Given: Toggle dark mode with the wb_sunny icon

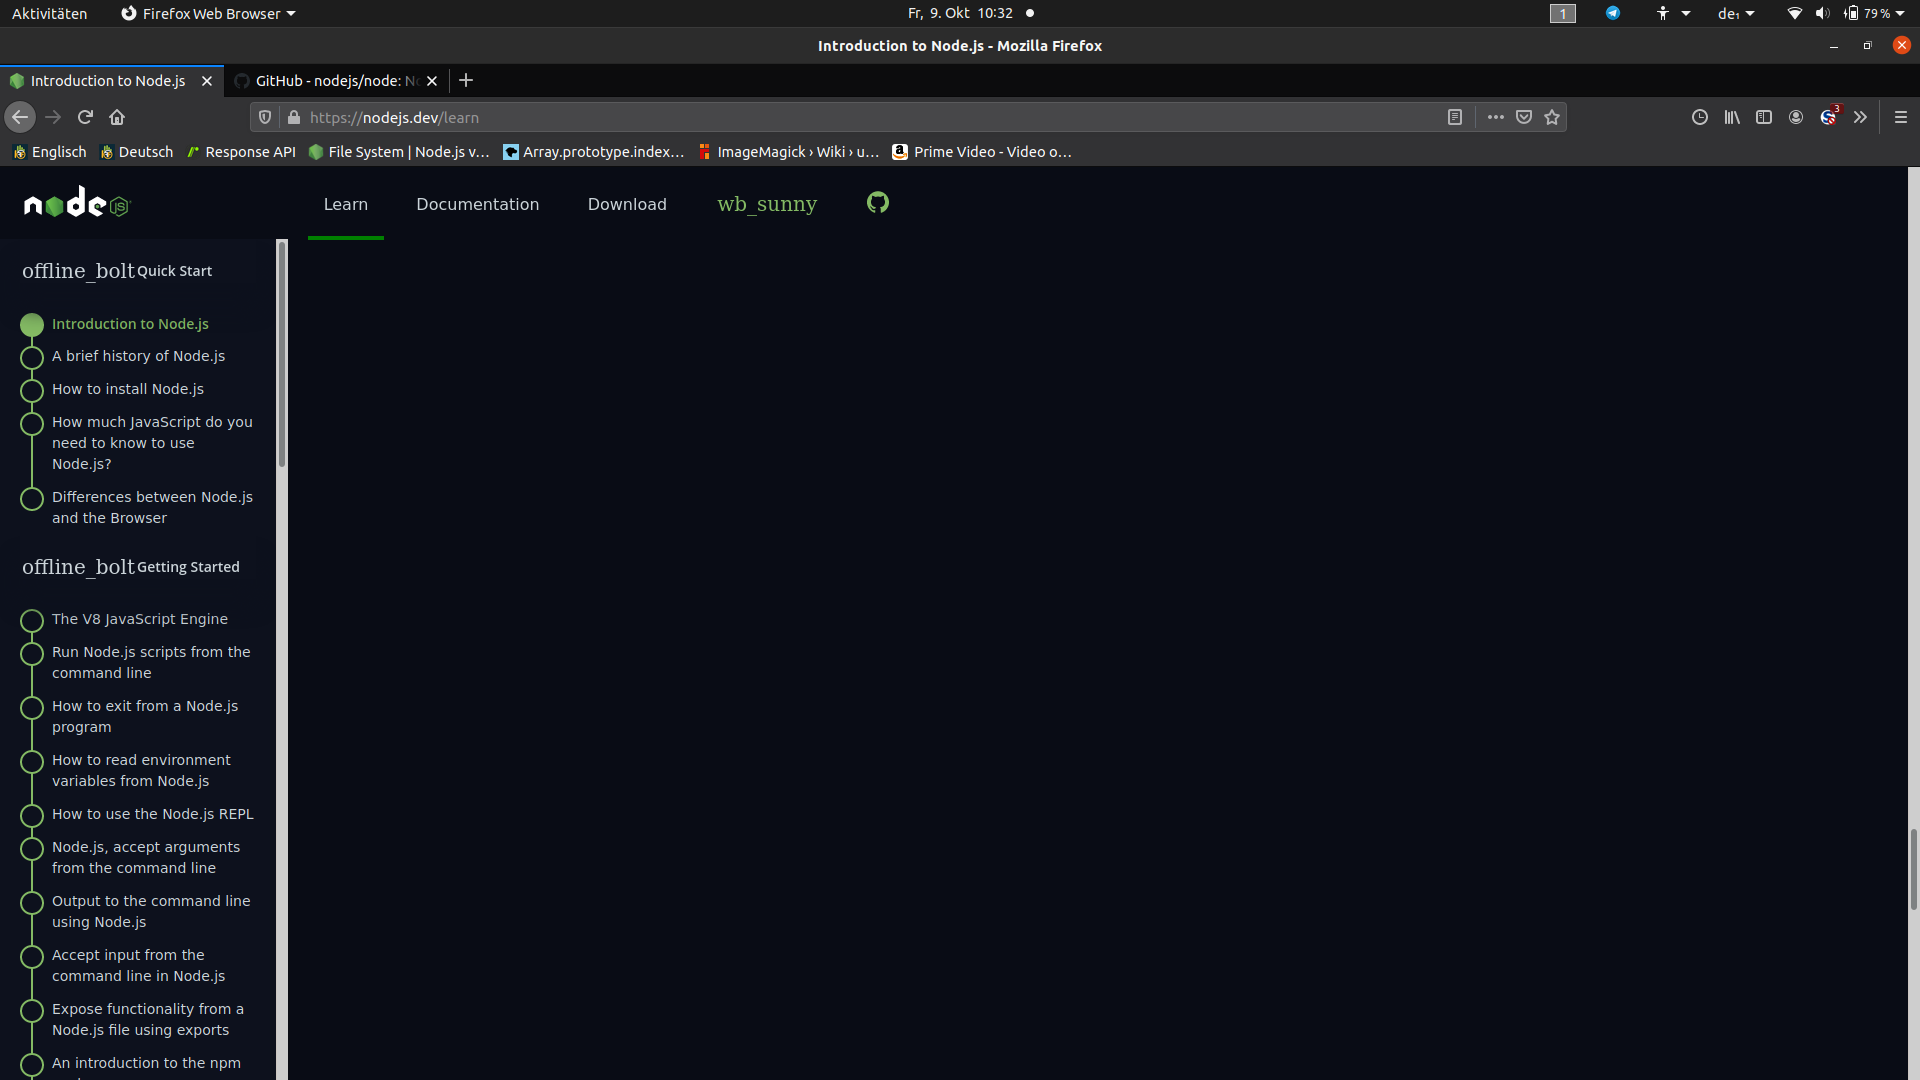Looking at the screenshot, I should pos(766,203).
